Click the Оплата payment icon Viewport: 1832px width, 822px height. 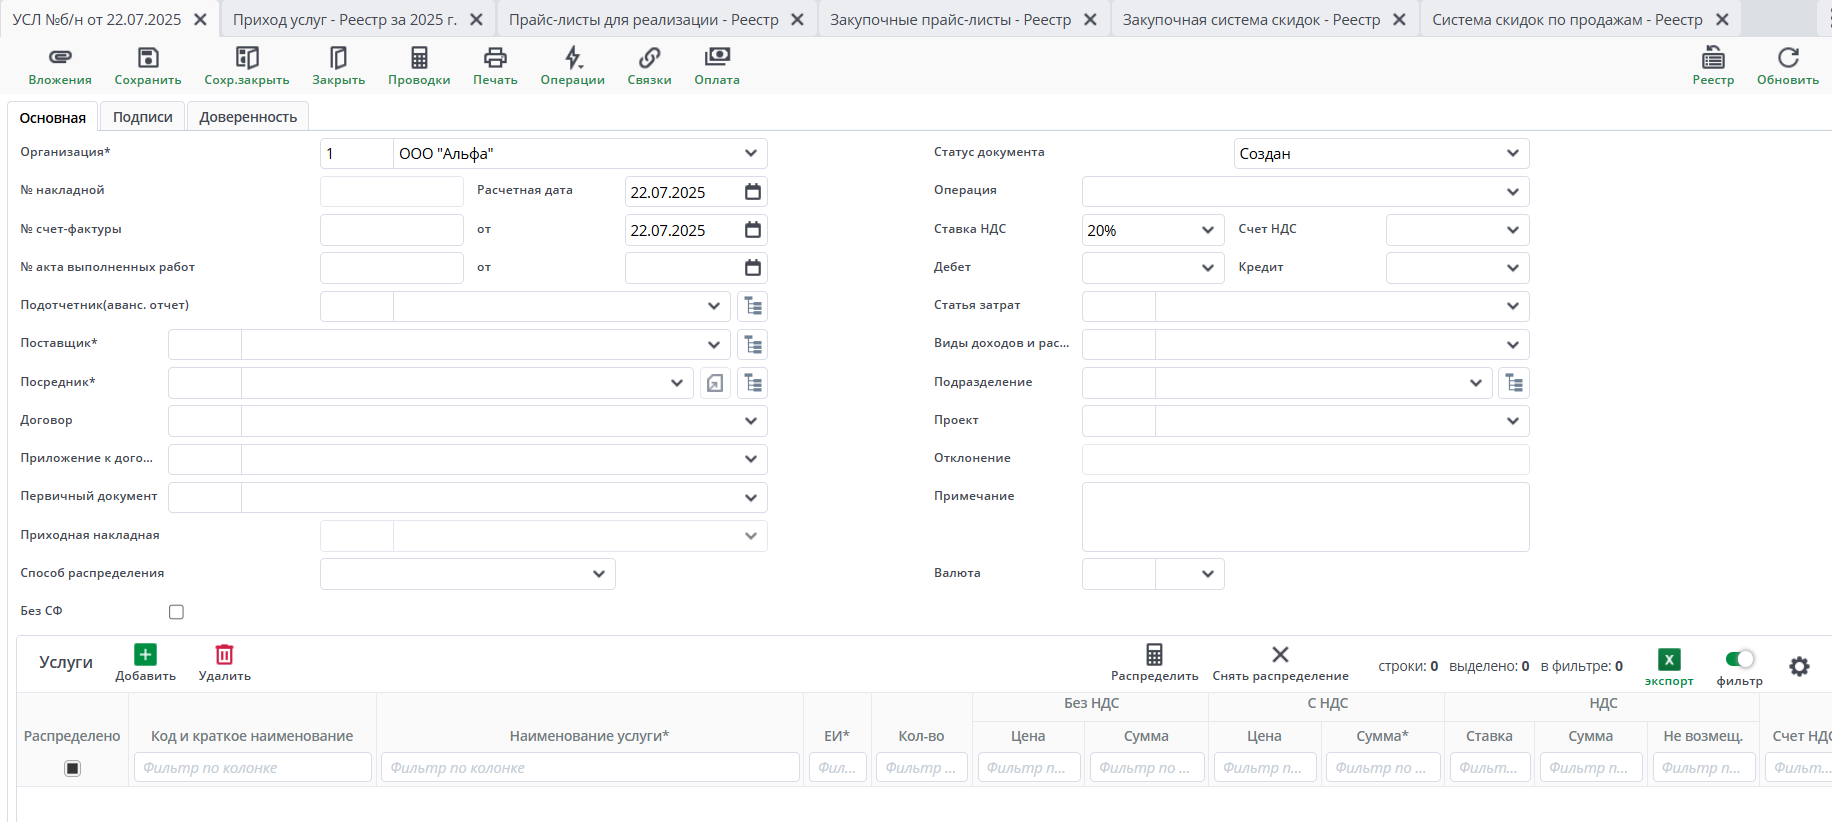point(717,58)
